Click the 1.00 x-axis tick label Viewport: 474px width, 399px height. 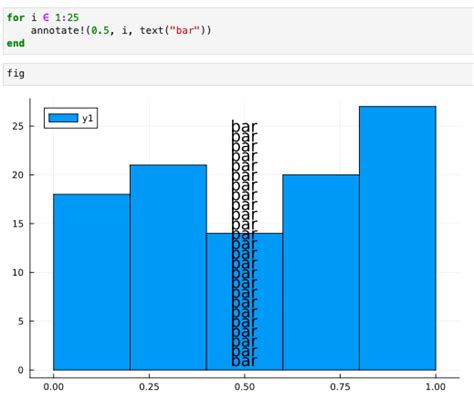pyautogui.click(x=436, y=387)
